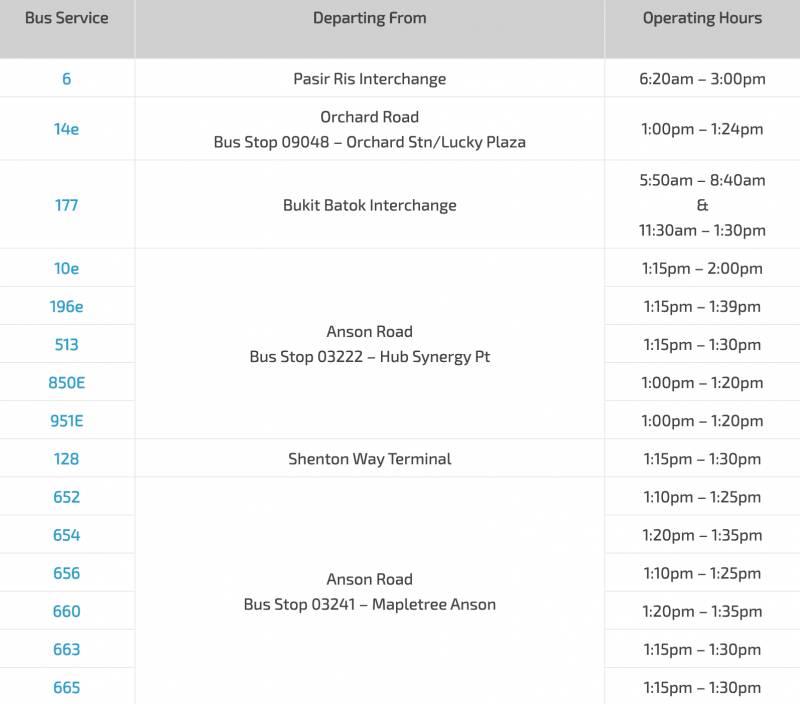Open bus service 177 details
800x704 pixels.
click(66, 205)
